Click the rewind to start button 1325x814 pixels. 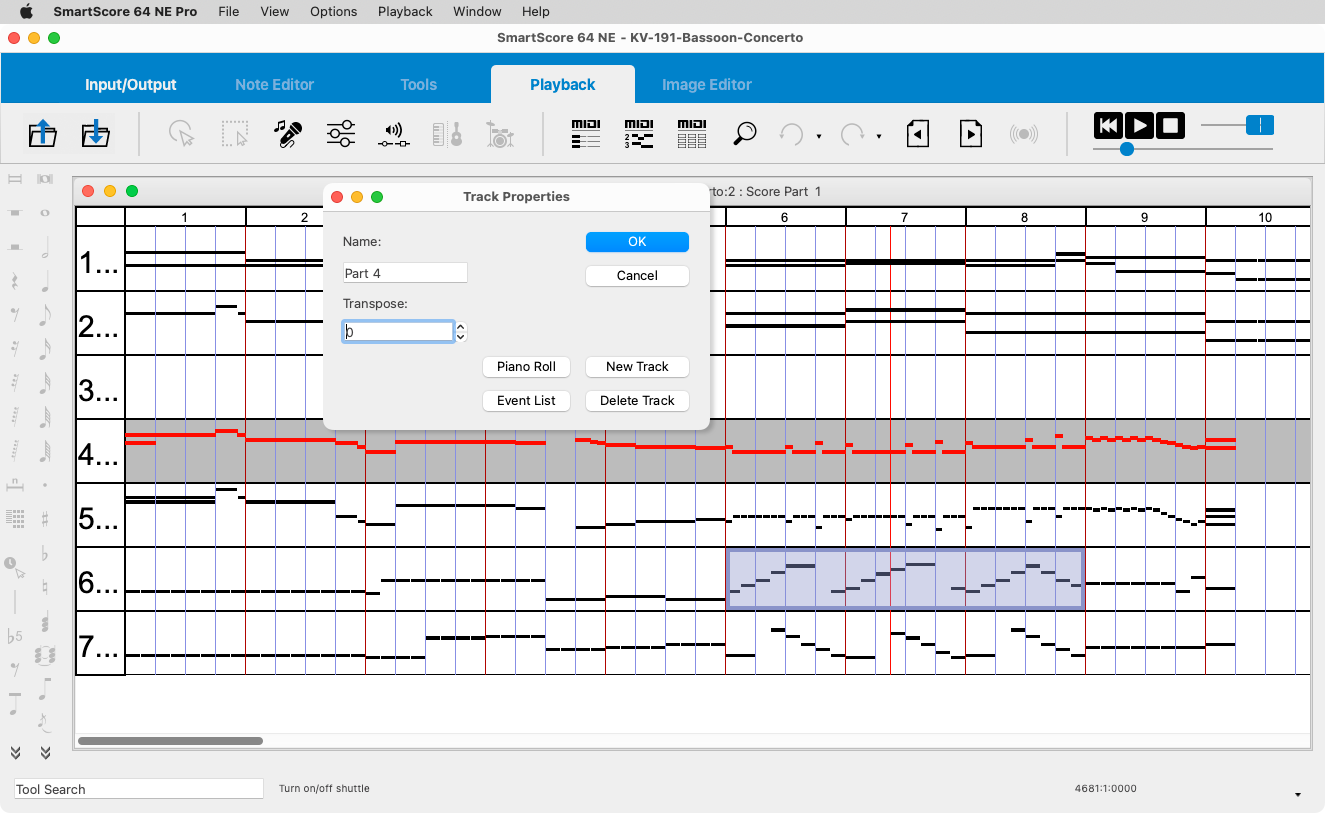(x=1108, y=126)
